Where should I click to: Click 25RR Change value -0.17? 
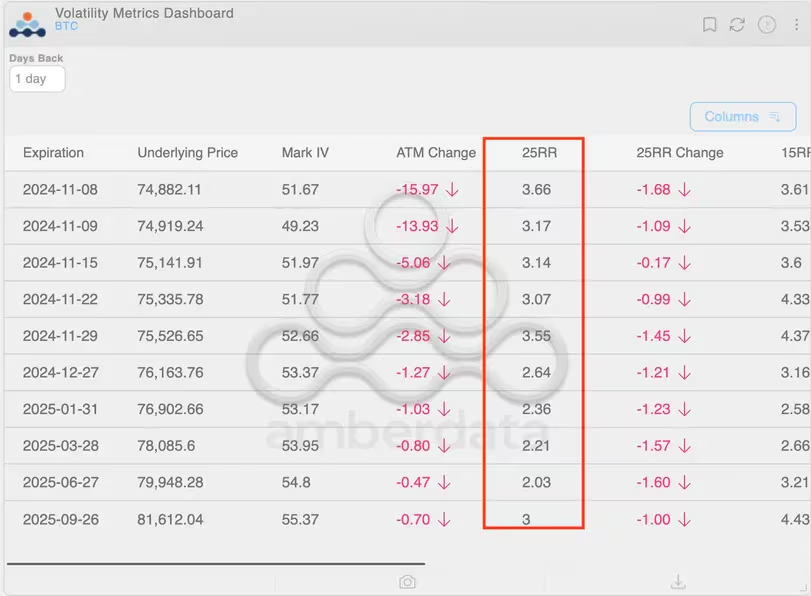point(653,263)
